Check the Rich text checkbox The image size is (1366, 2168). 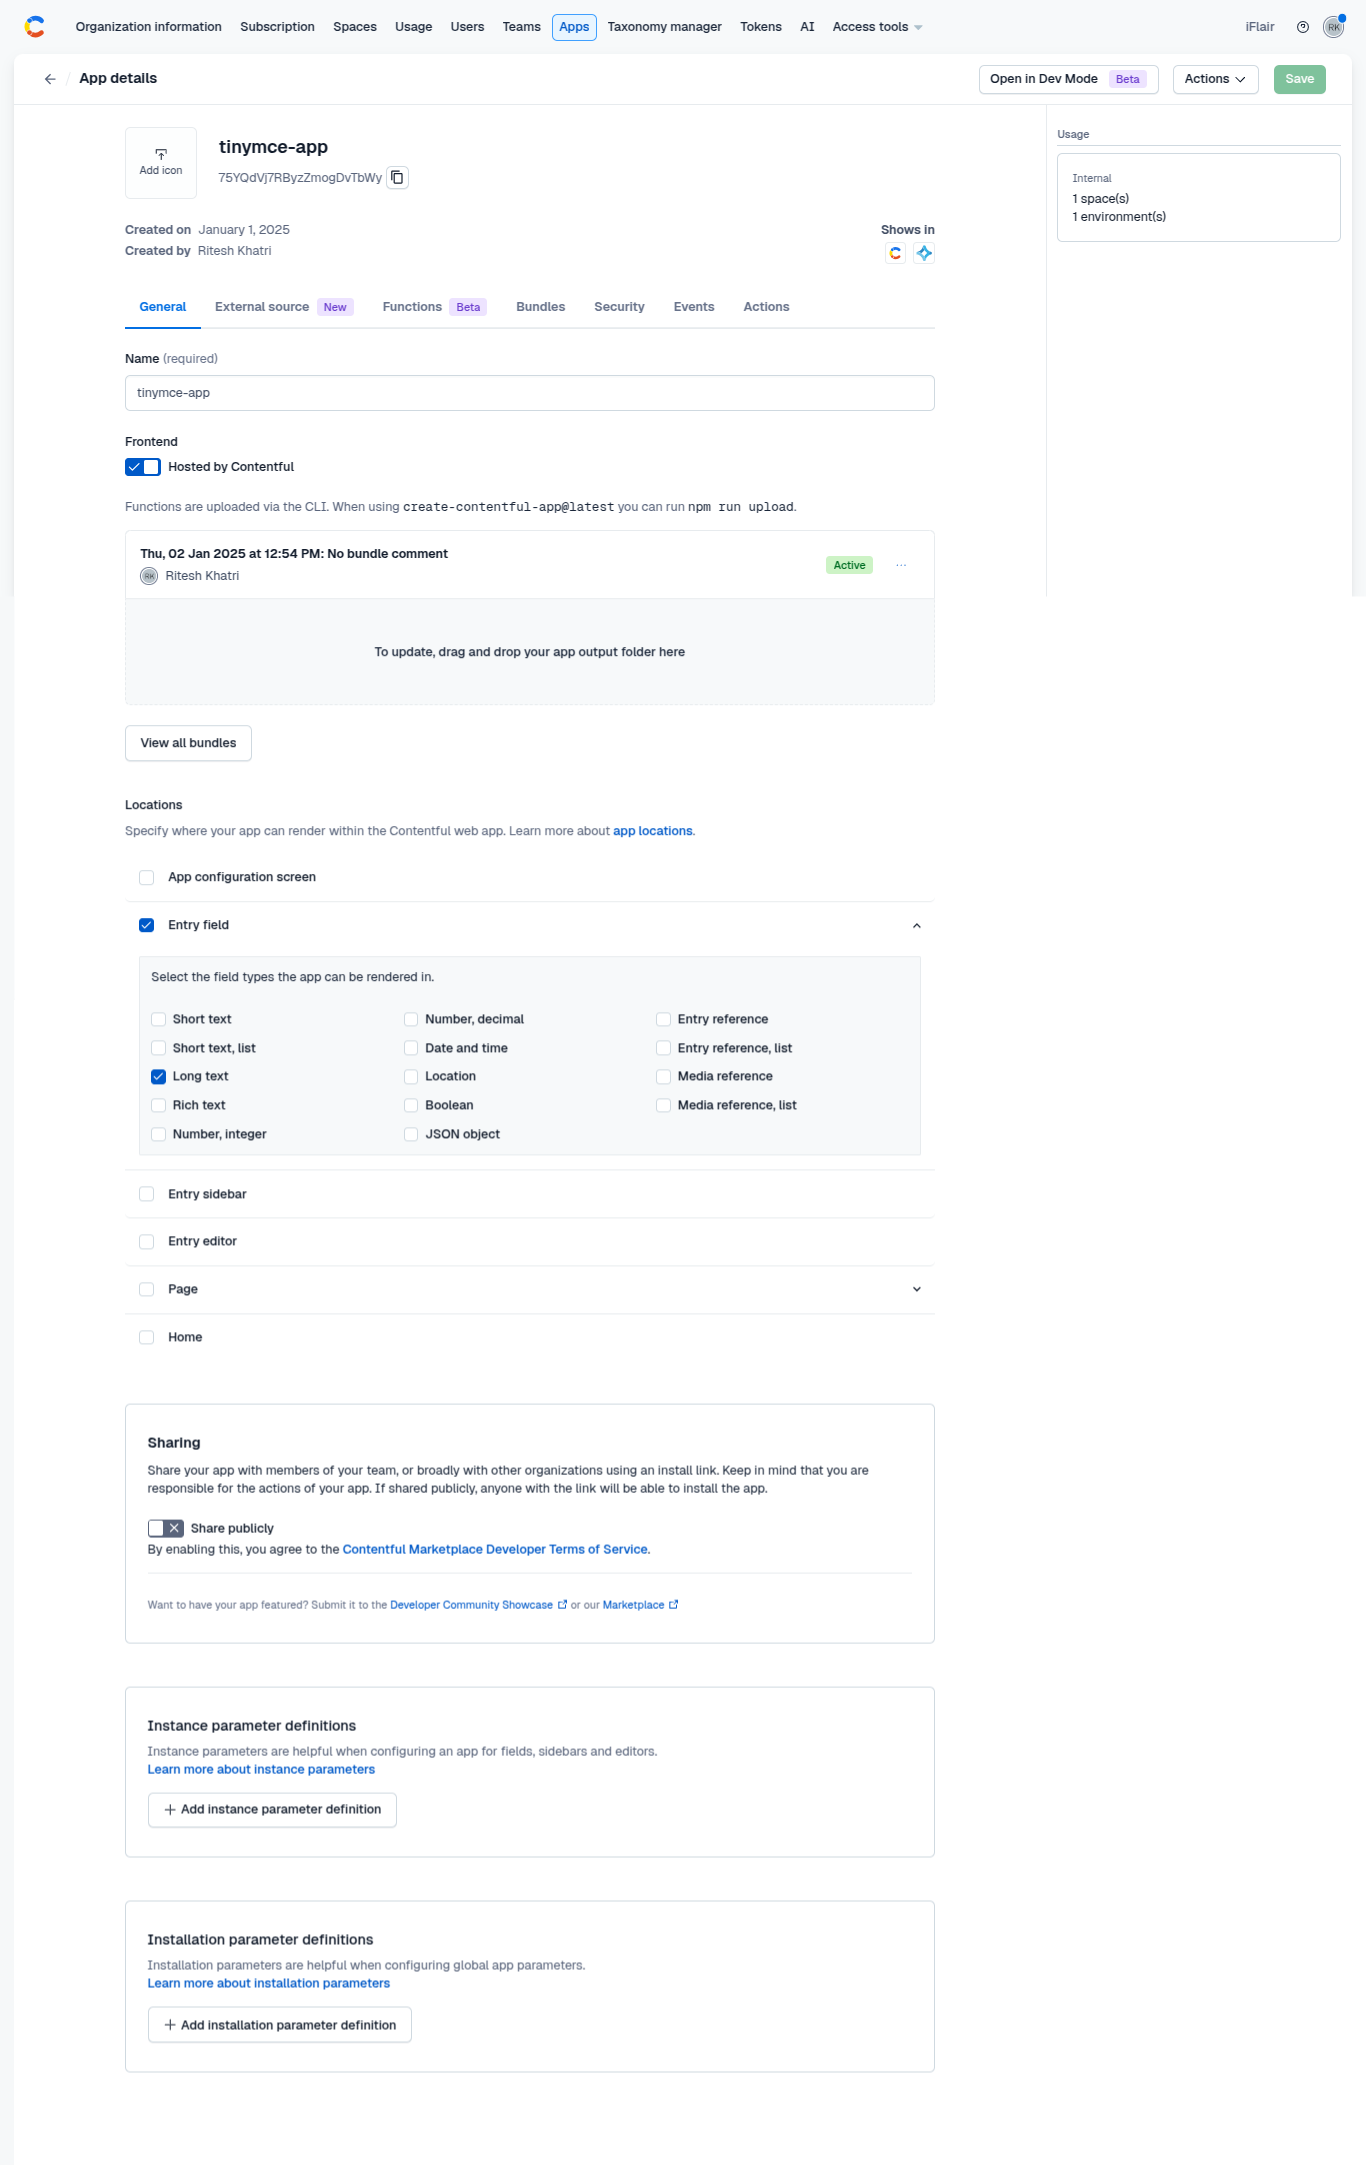point(158,1106)
